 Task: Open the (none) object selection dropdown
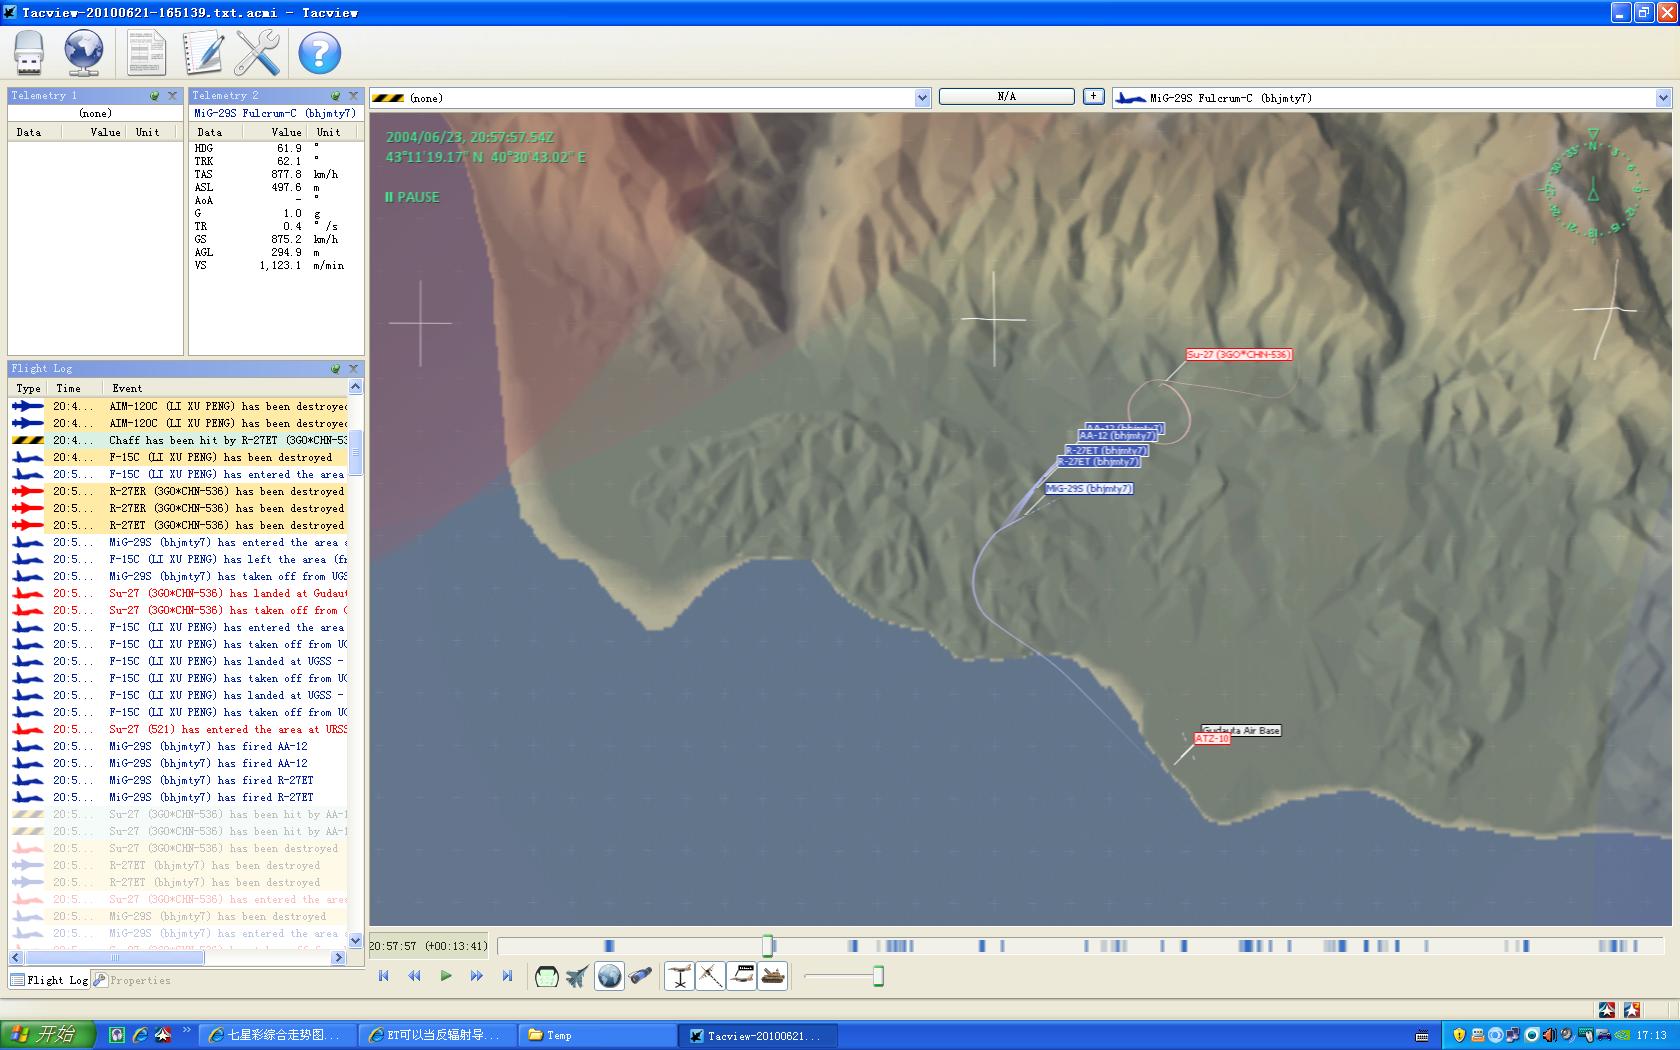pos(922,98)
